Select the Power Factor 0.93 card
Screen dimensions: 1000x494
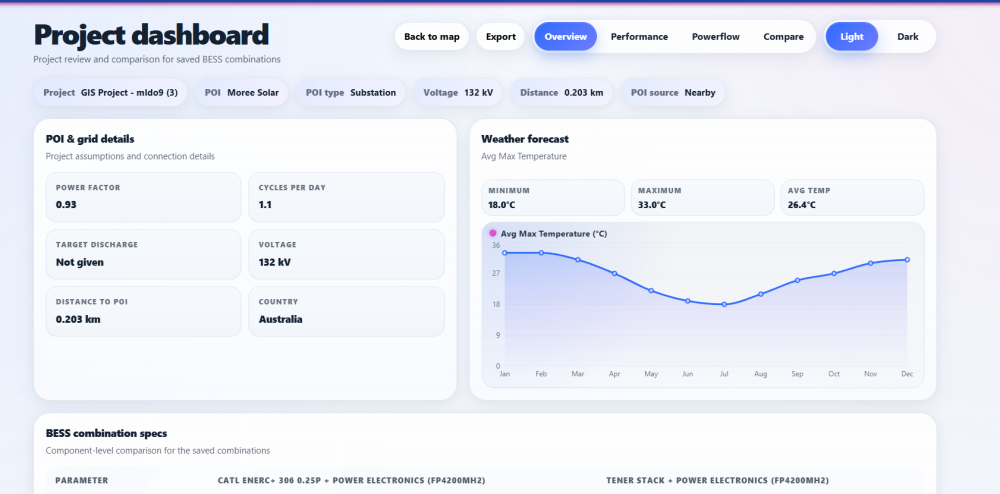143,197
